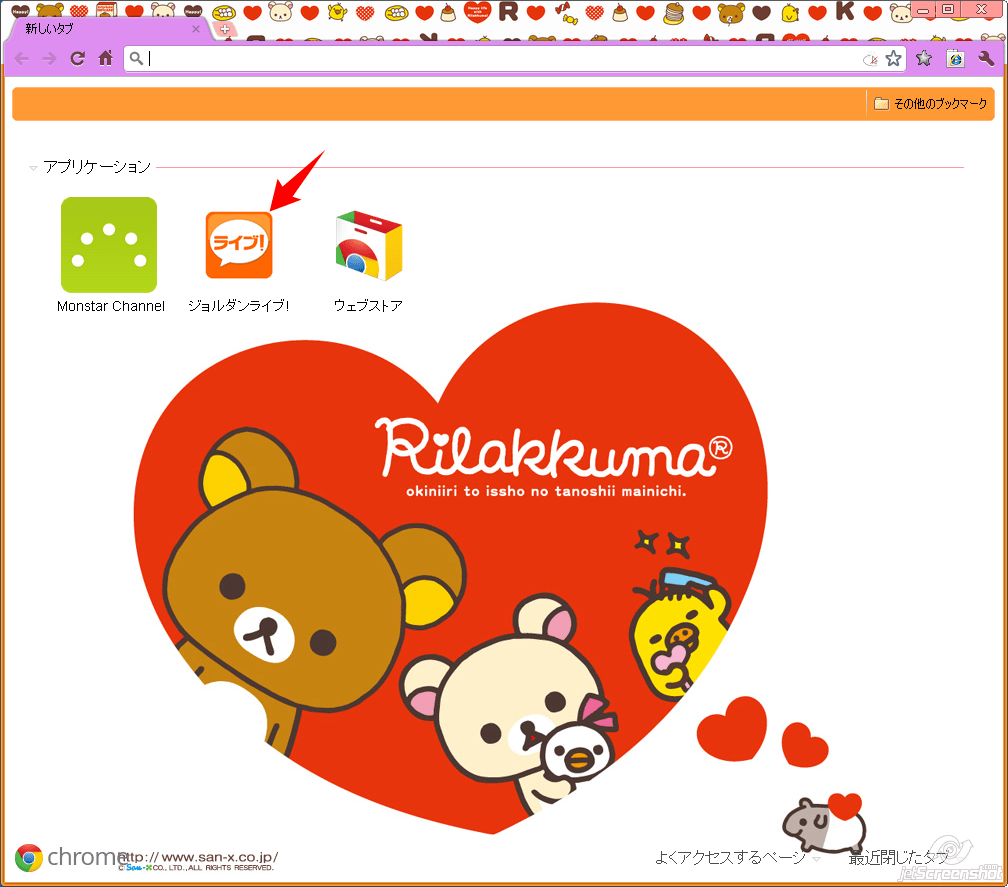
Task: Open the Monstar Channel app
Action: click(109, 245)
